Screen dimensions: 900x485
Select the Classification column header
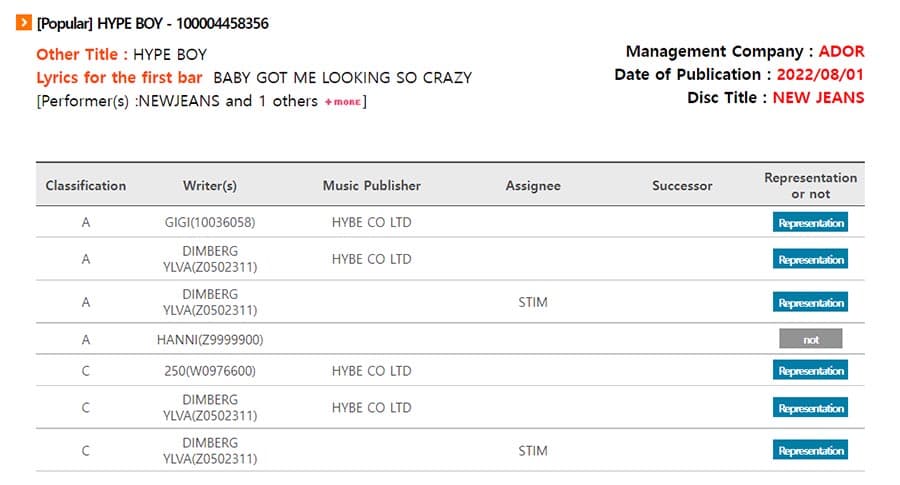point(86,185)
